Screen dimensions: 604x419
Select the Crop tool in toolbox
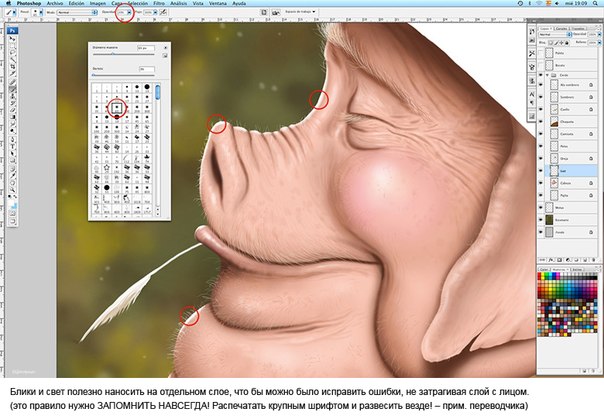click(x=13, y=67)
